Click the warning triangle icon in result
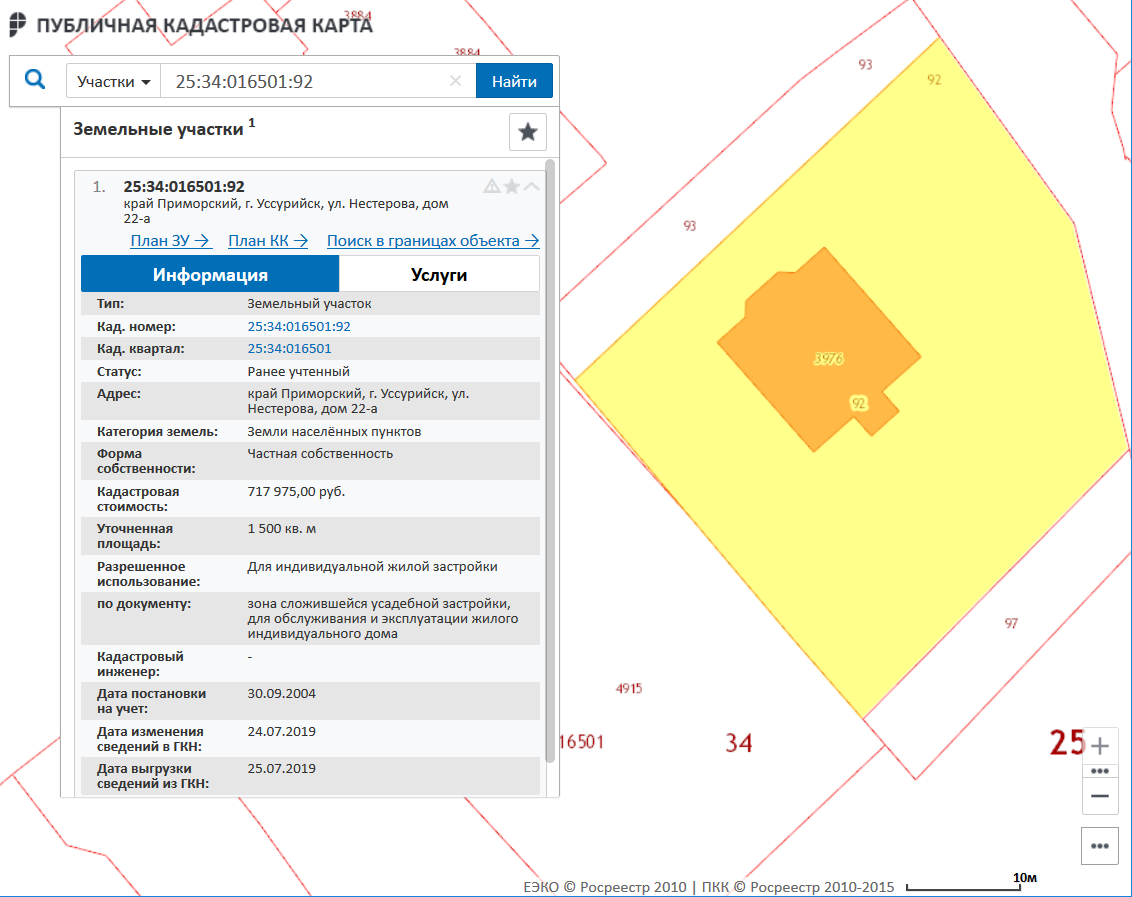The width and height of the screenshot is (1132, 897). pos(491,186)
